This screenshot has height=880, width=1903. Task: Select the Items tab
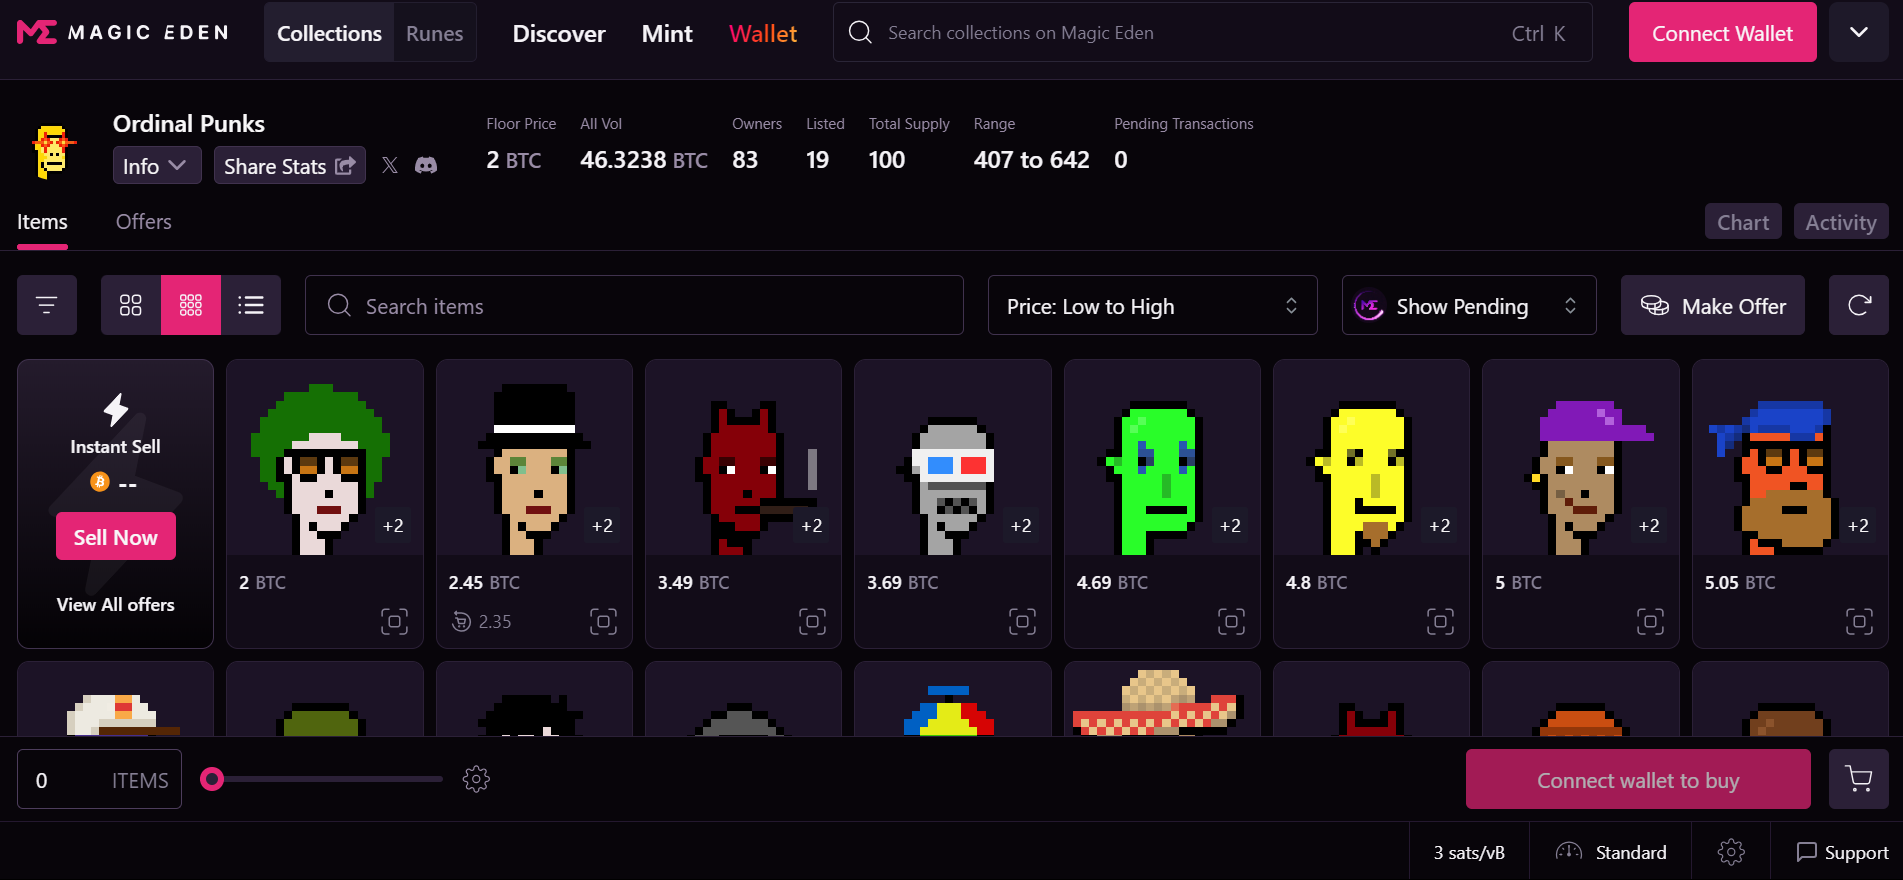(42, 222)
